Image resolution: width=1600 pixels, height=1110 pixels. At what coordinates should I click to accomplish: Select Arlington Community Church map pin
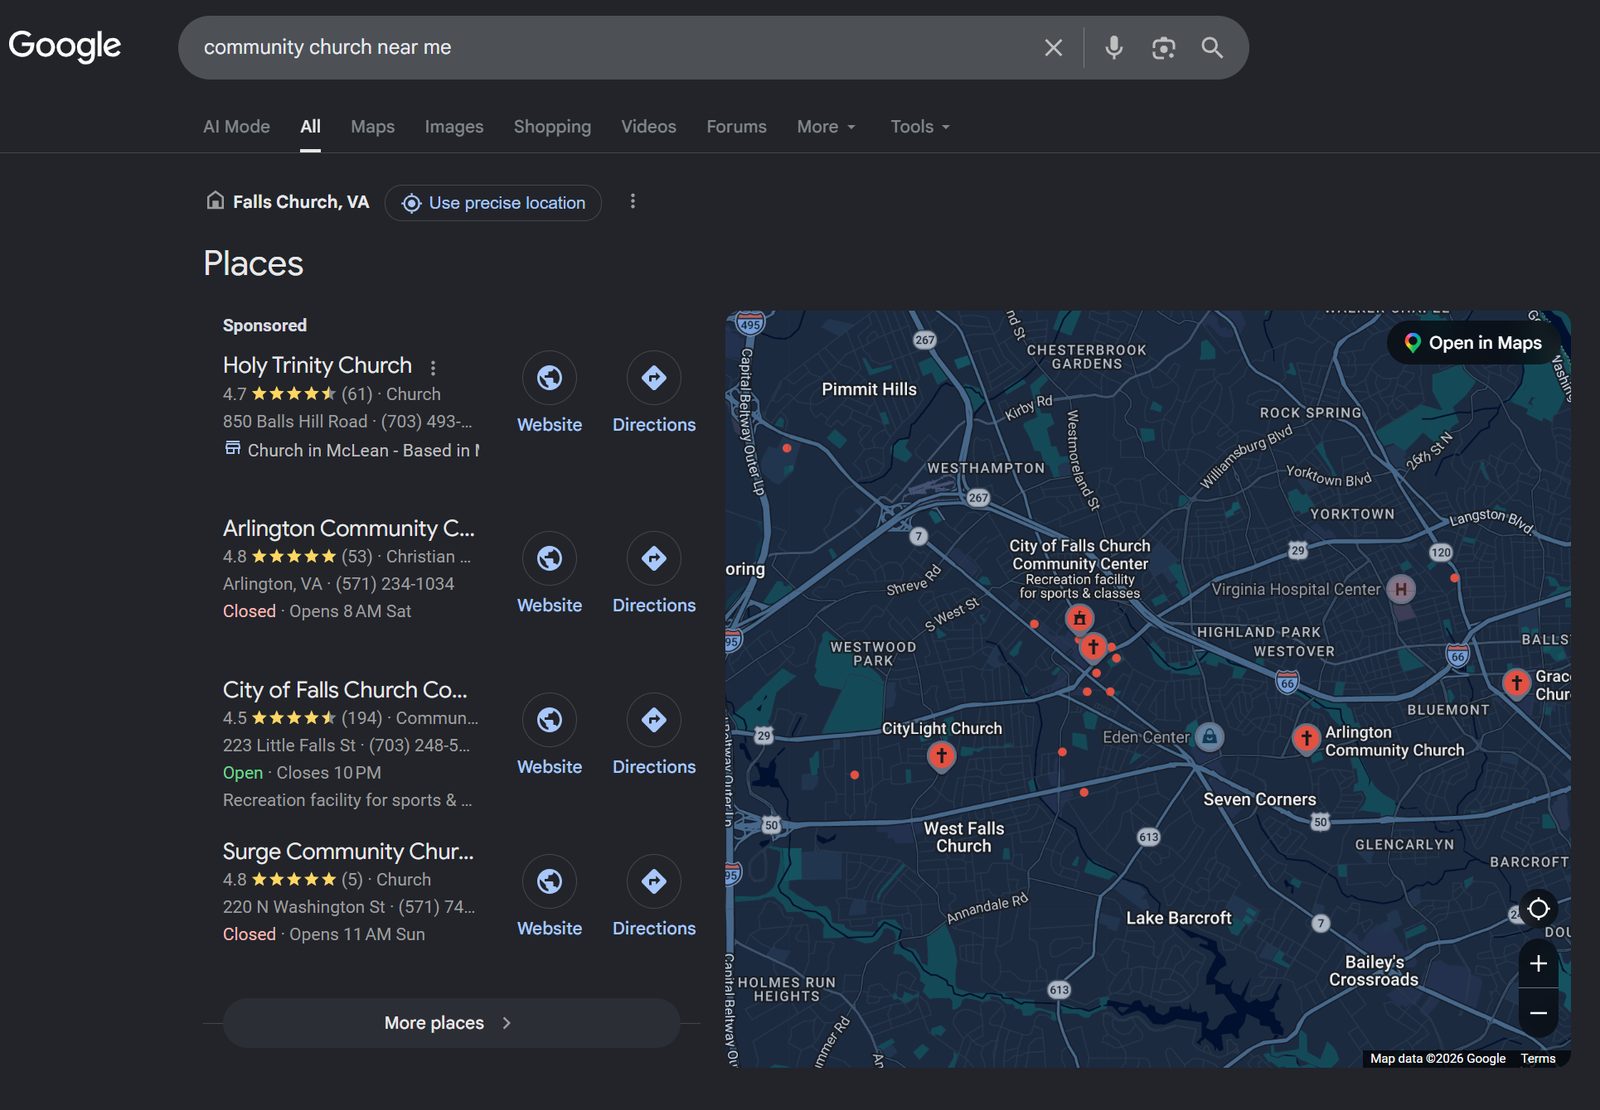1306,739
